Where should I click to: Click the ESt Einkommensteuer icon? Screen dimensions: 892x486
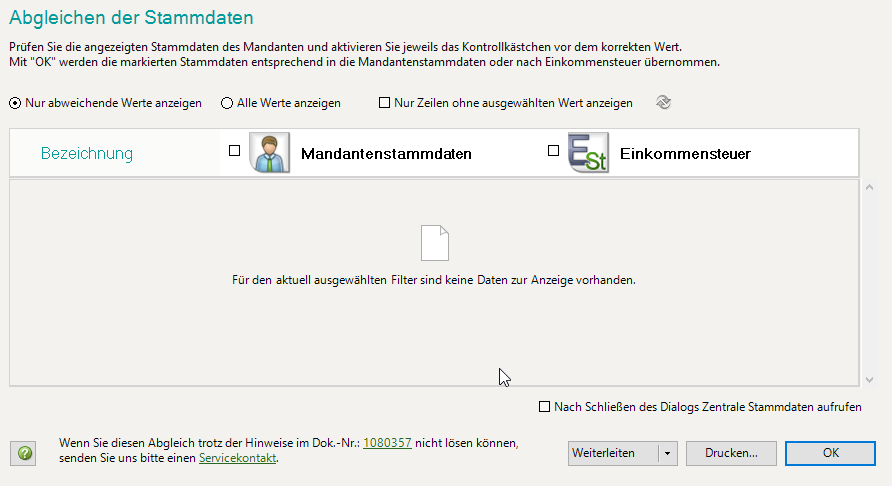coord(587,153)
